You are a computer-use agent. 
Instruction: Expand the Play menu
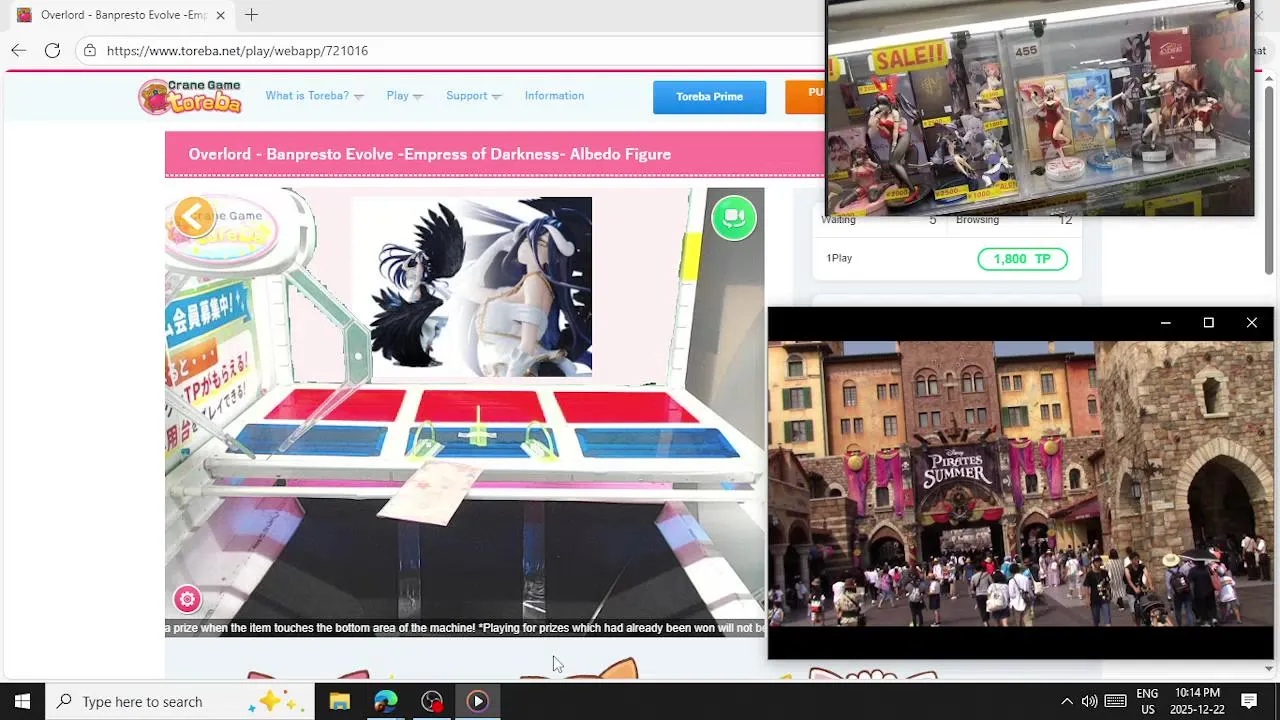(x=405, y=96)
